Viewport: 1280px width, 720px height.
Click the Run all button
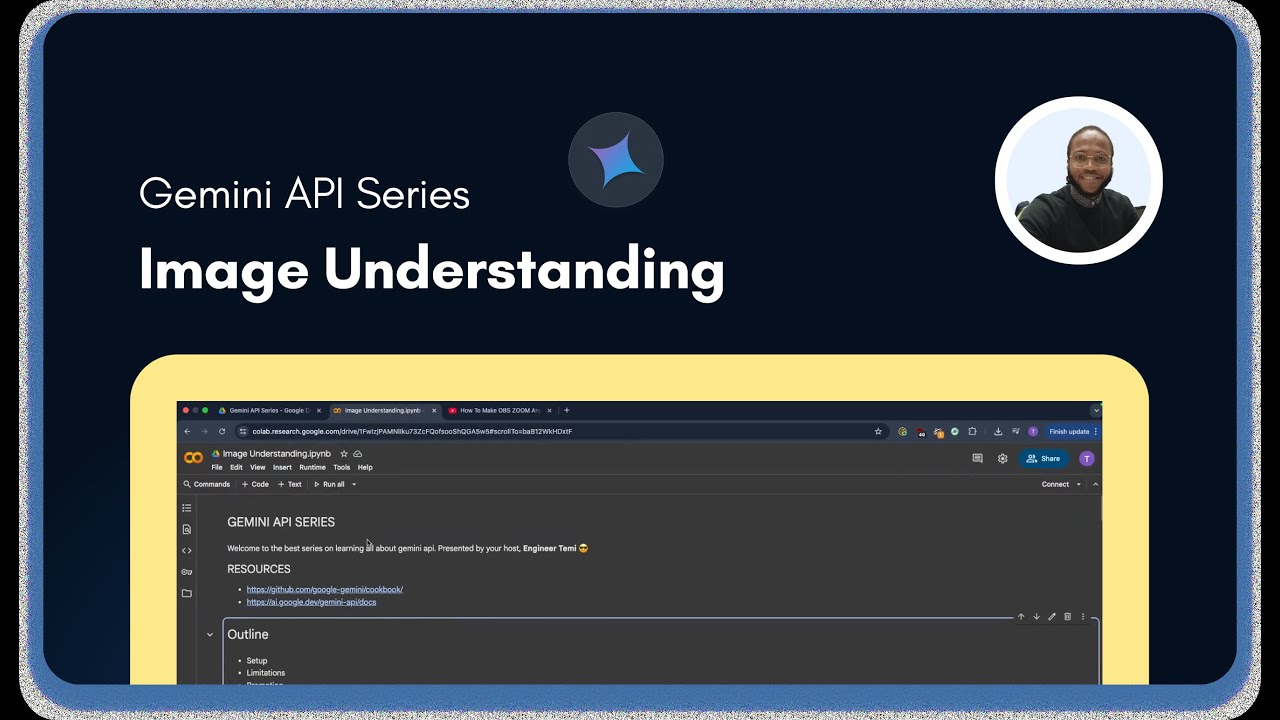click(330, 485)
